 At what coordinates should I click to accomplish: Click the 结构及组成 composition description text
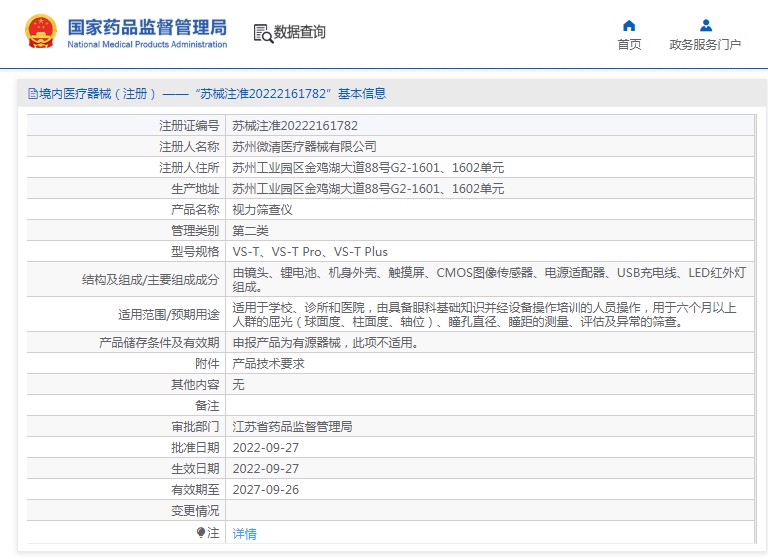(489, 279)
